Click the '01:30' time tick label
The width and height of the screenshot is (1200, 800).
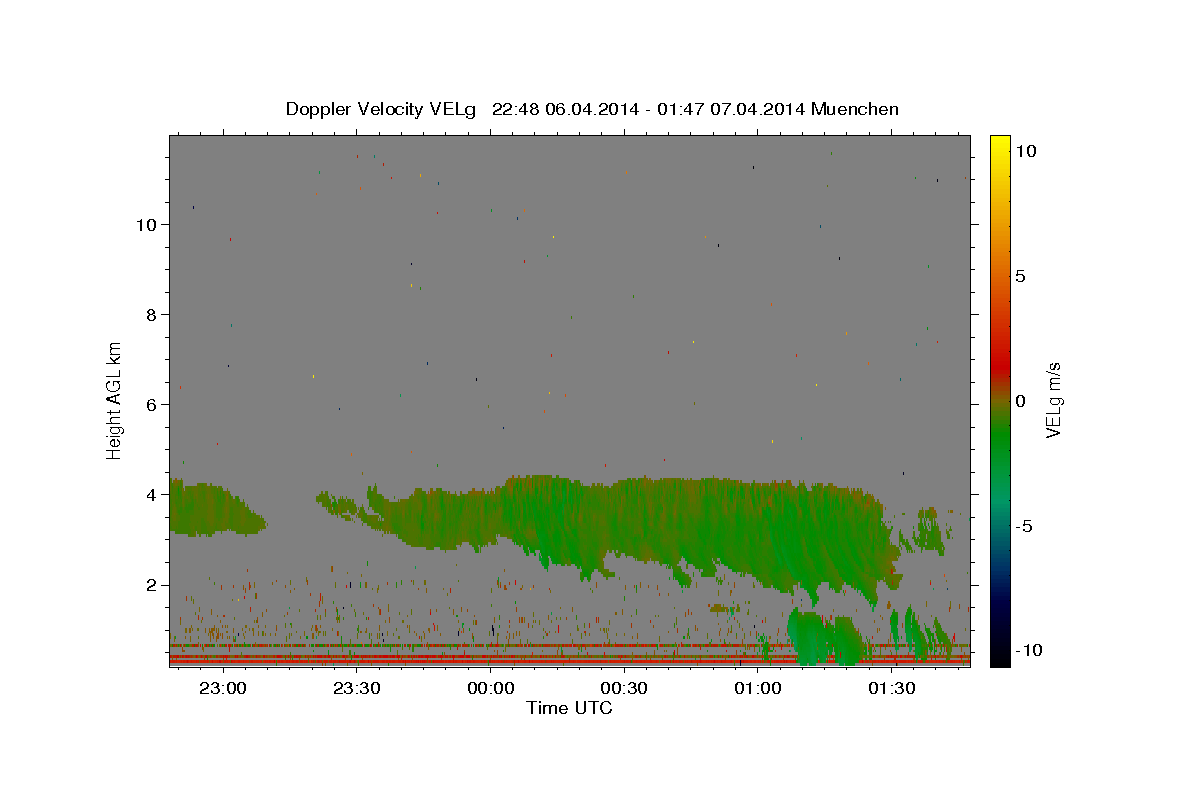pos(892,688)
